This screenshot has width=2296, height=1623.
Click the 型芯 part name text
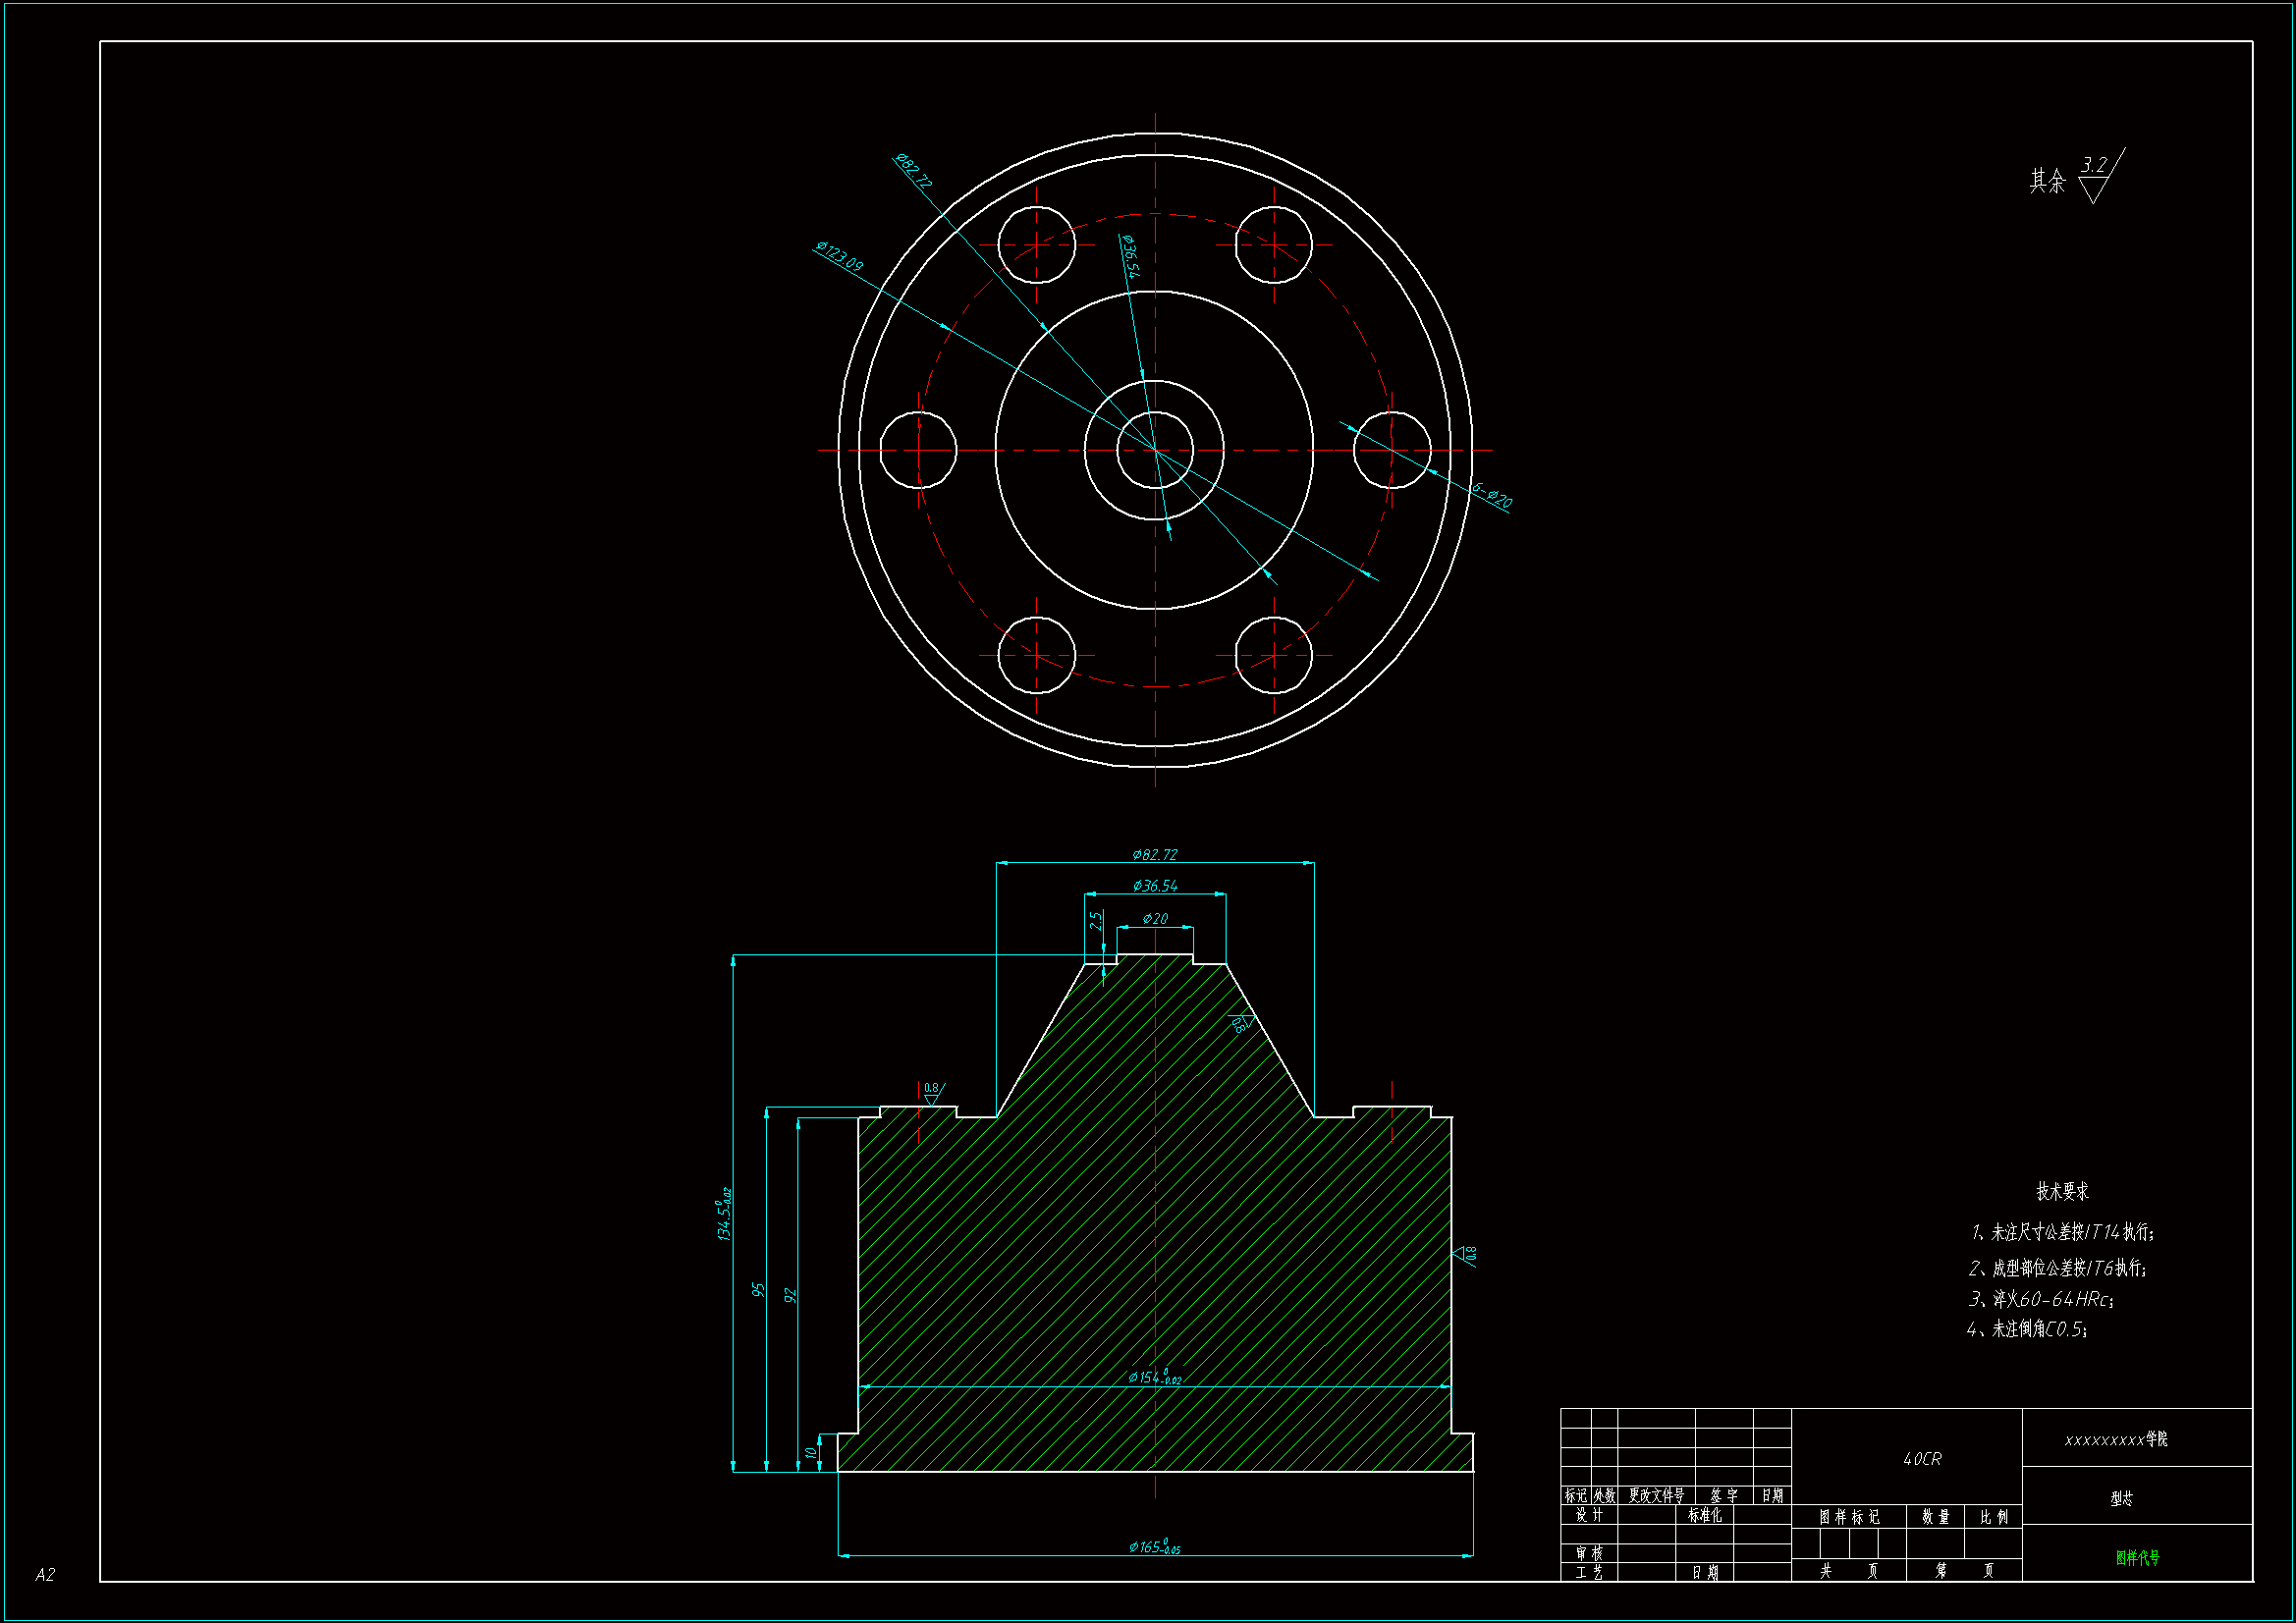pos(2121,1498)
